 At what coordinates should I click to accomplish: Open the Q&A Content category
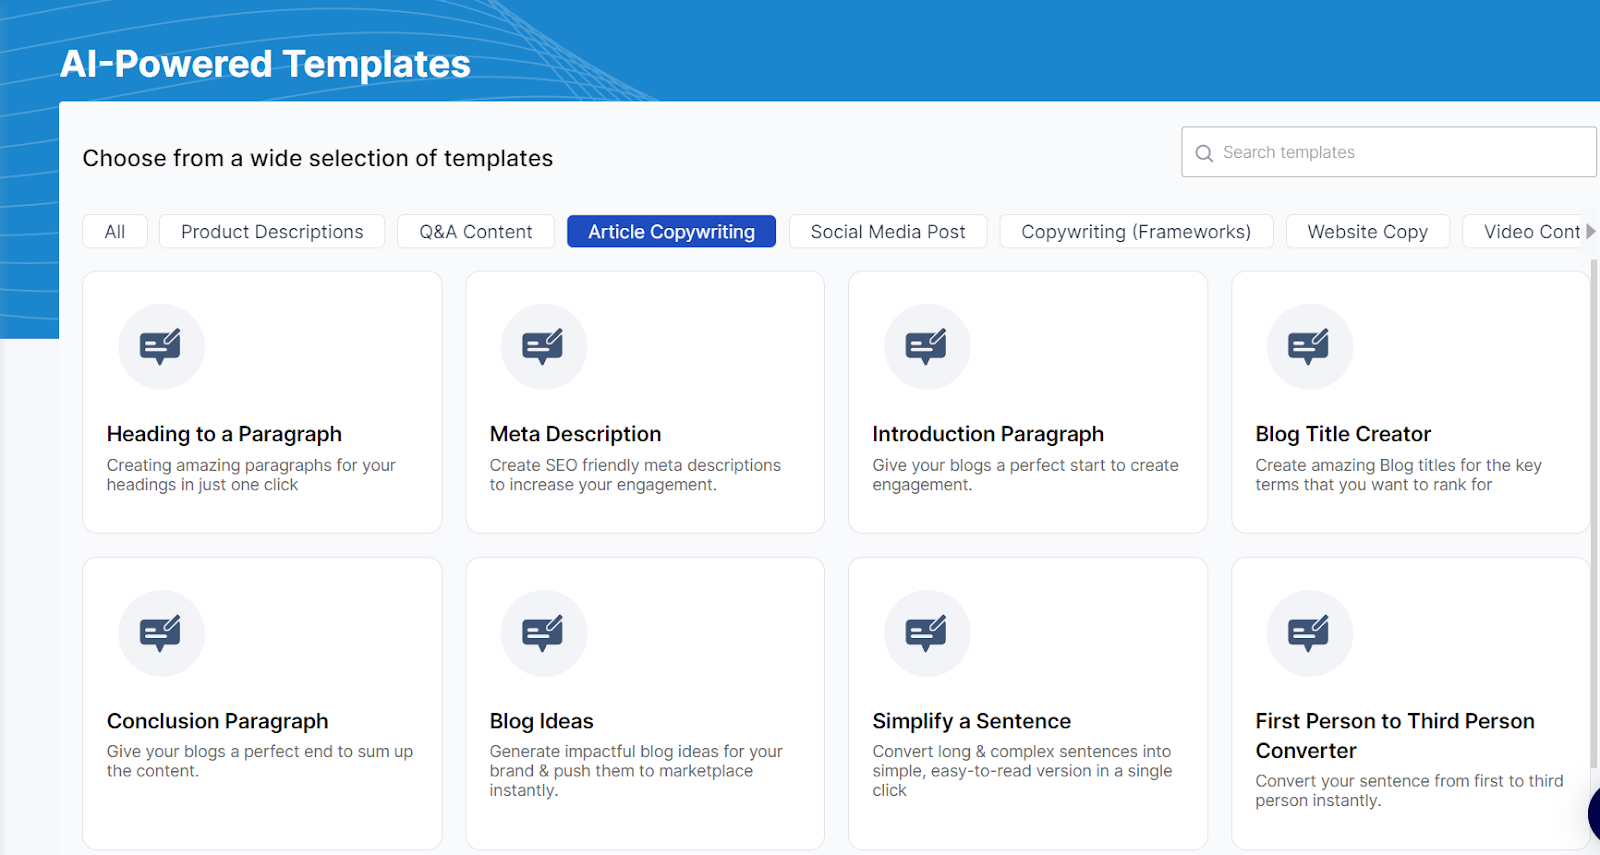click(x=476, y=232)
